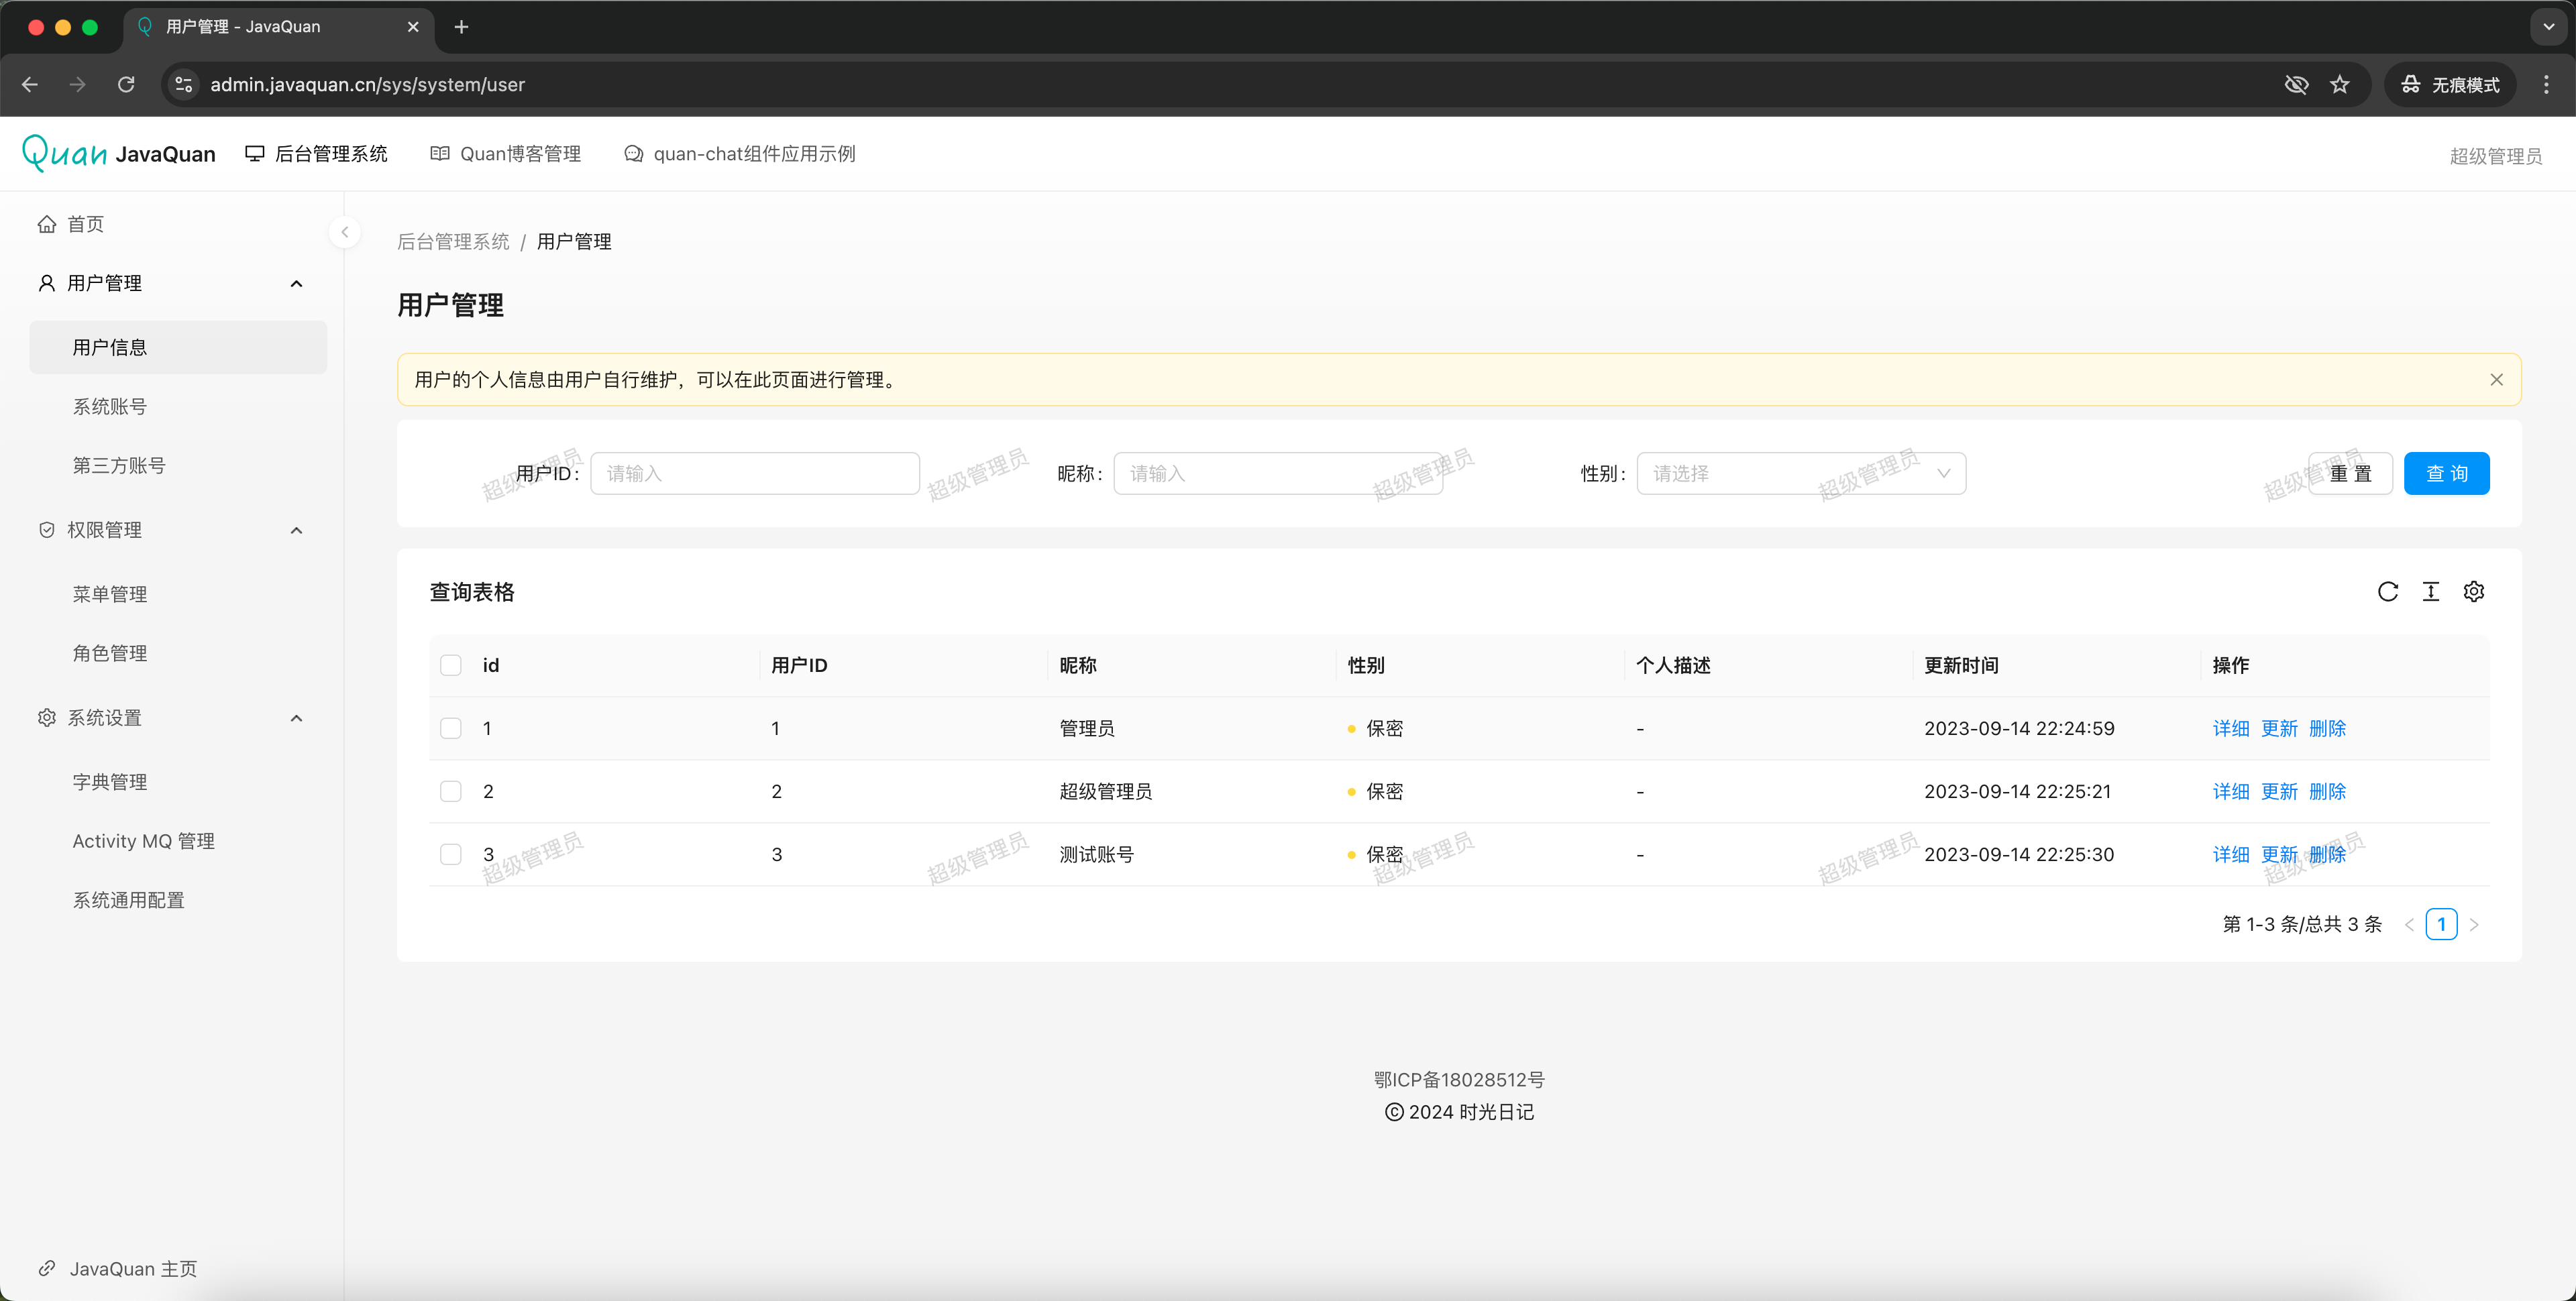Open the JavaQuan home link icon

pos(47,1268)
